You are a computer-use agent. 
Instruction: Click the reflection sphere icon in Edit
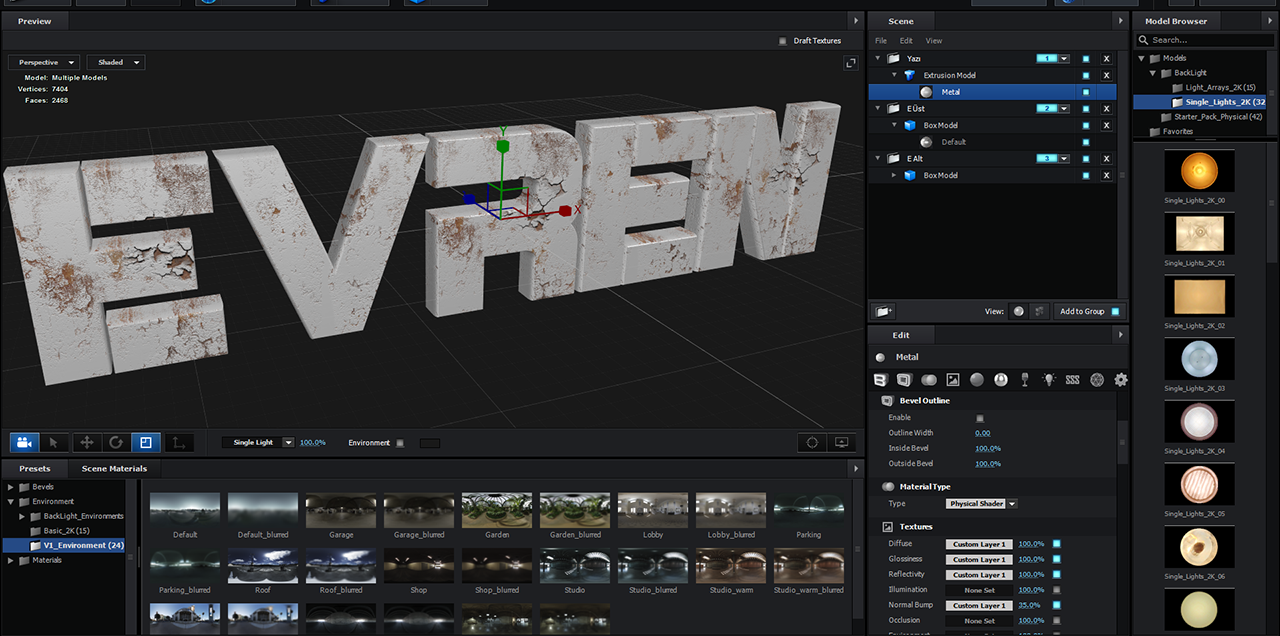click(1001, 380)
